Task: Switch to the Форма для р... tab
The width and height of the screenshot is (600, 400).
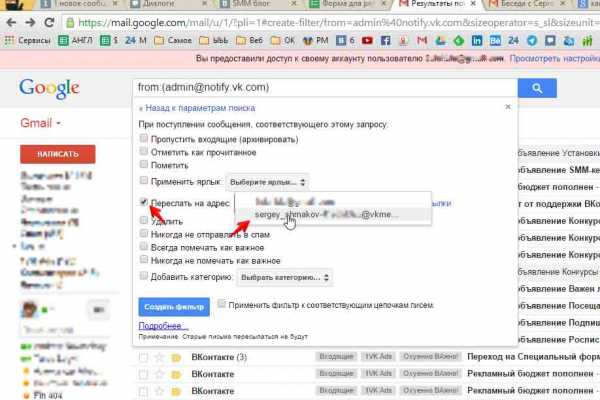Action: pyautogui.click(x=348, y=4)
